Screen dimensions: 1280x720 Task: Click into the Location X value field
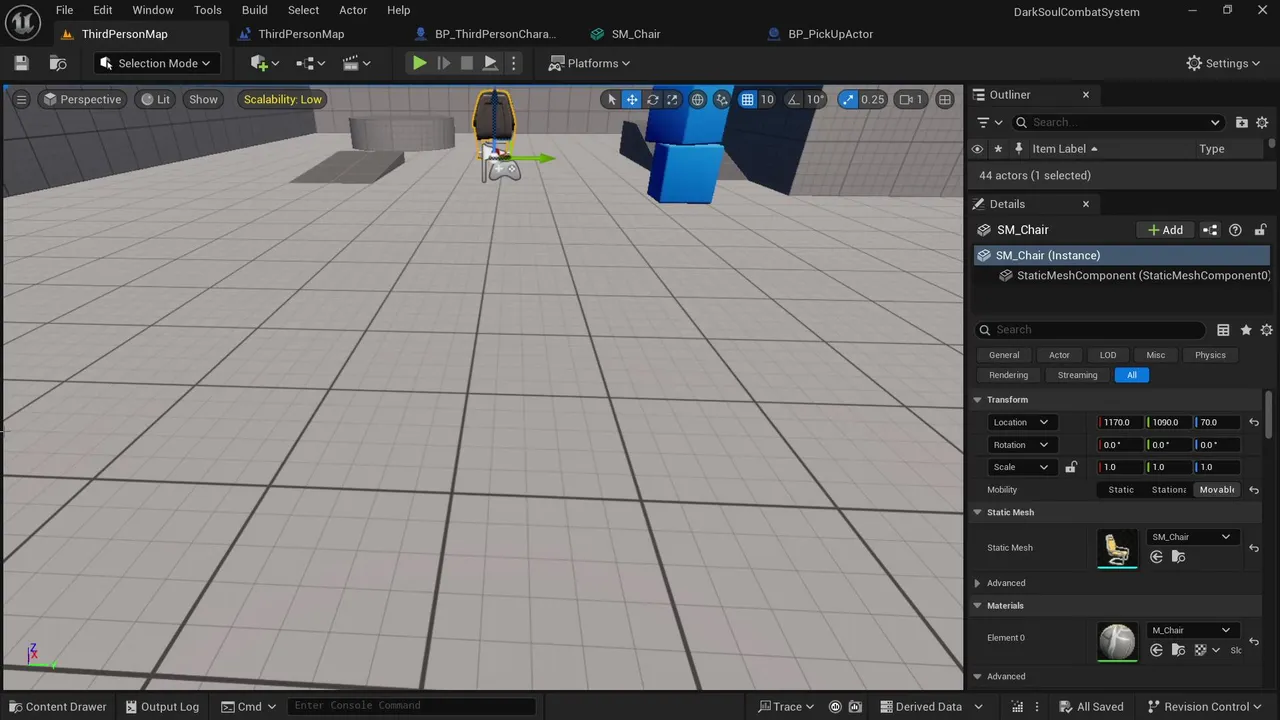pos(1120,422)
